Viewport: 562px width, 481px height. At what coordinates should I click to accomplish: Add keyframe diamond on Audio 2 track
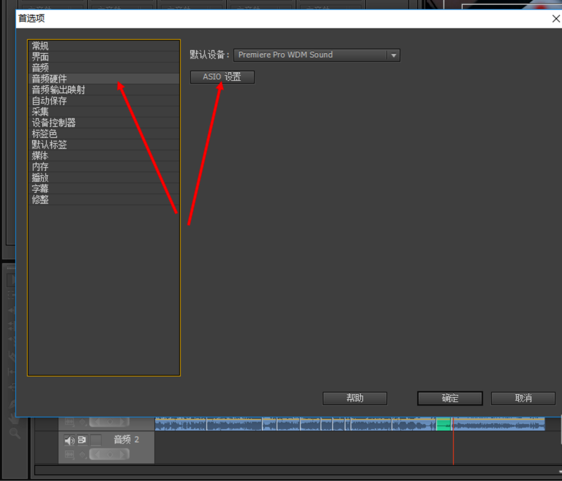pyautogui.click(x=110, y=454)
